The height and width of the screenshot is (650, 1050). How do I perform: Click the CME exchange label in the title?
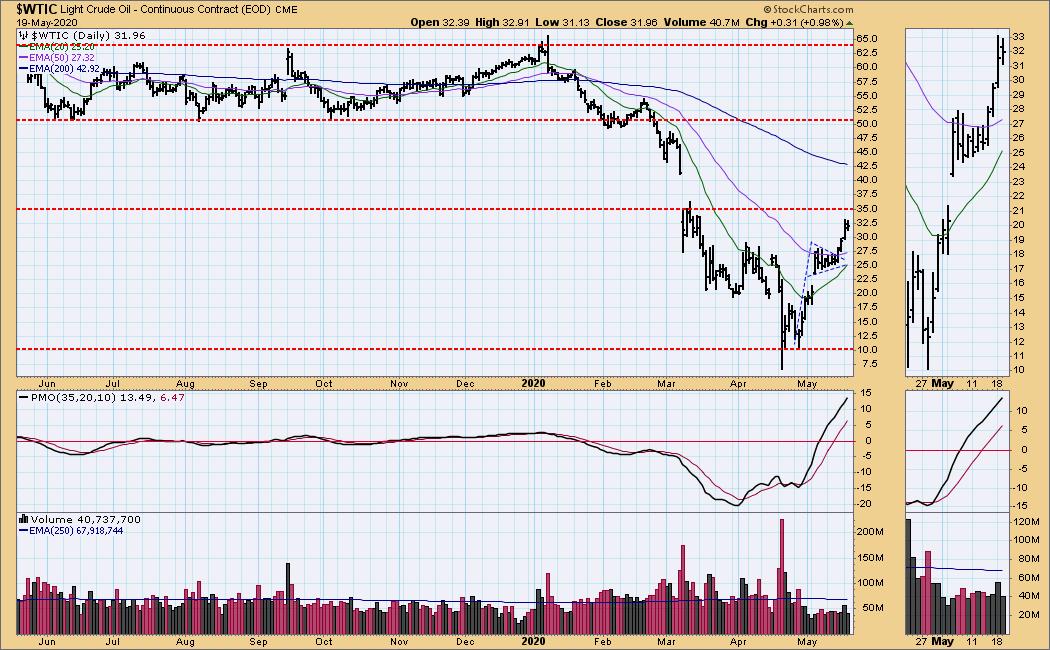click(x=286, y=9)
